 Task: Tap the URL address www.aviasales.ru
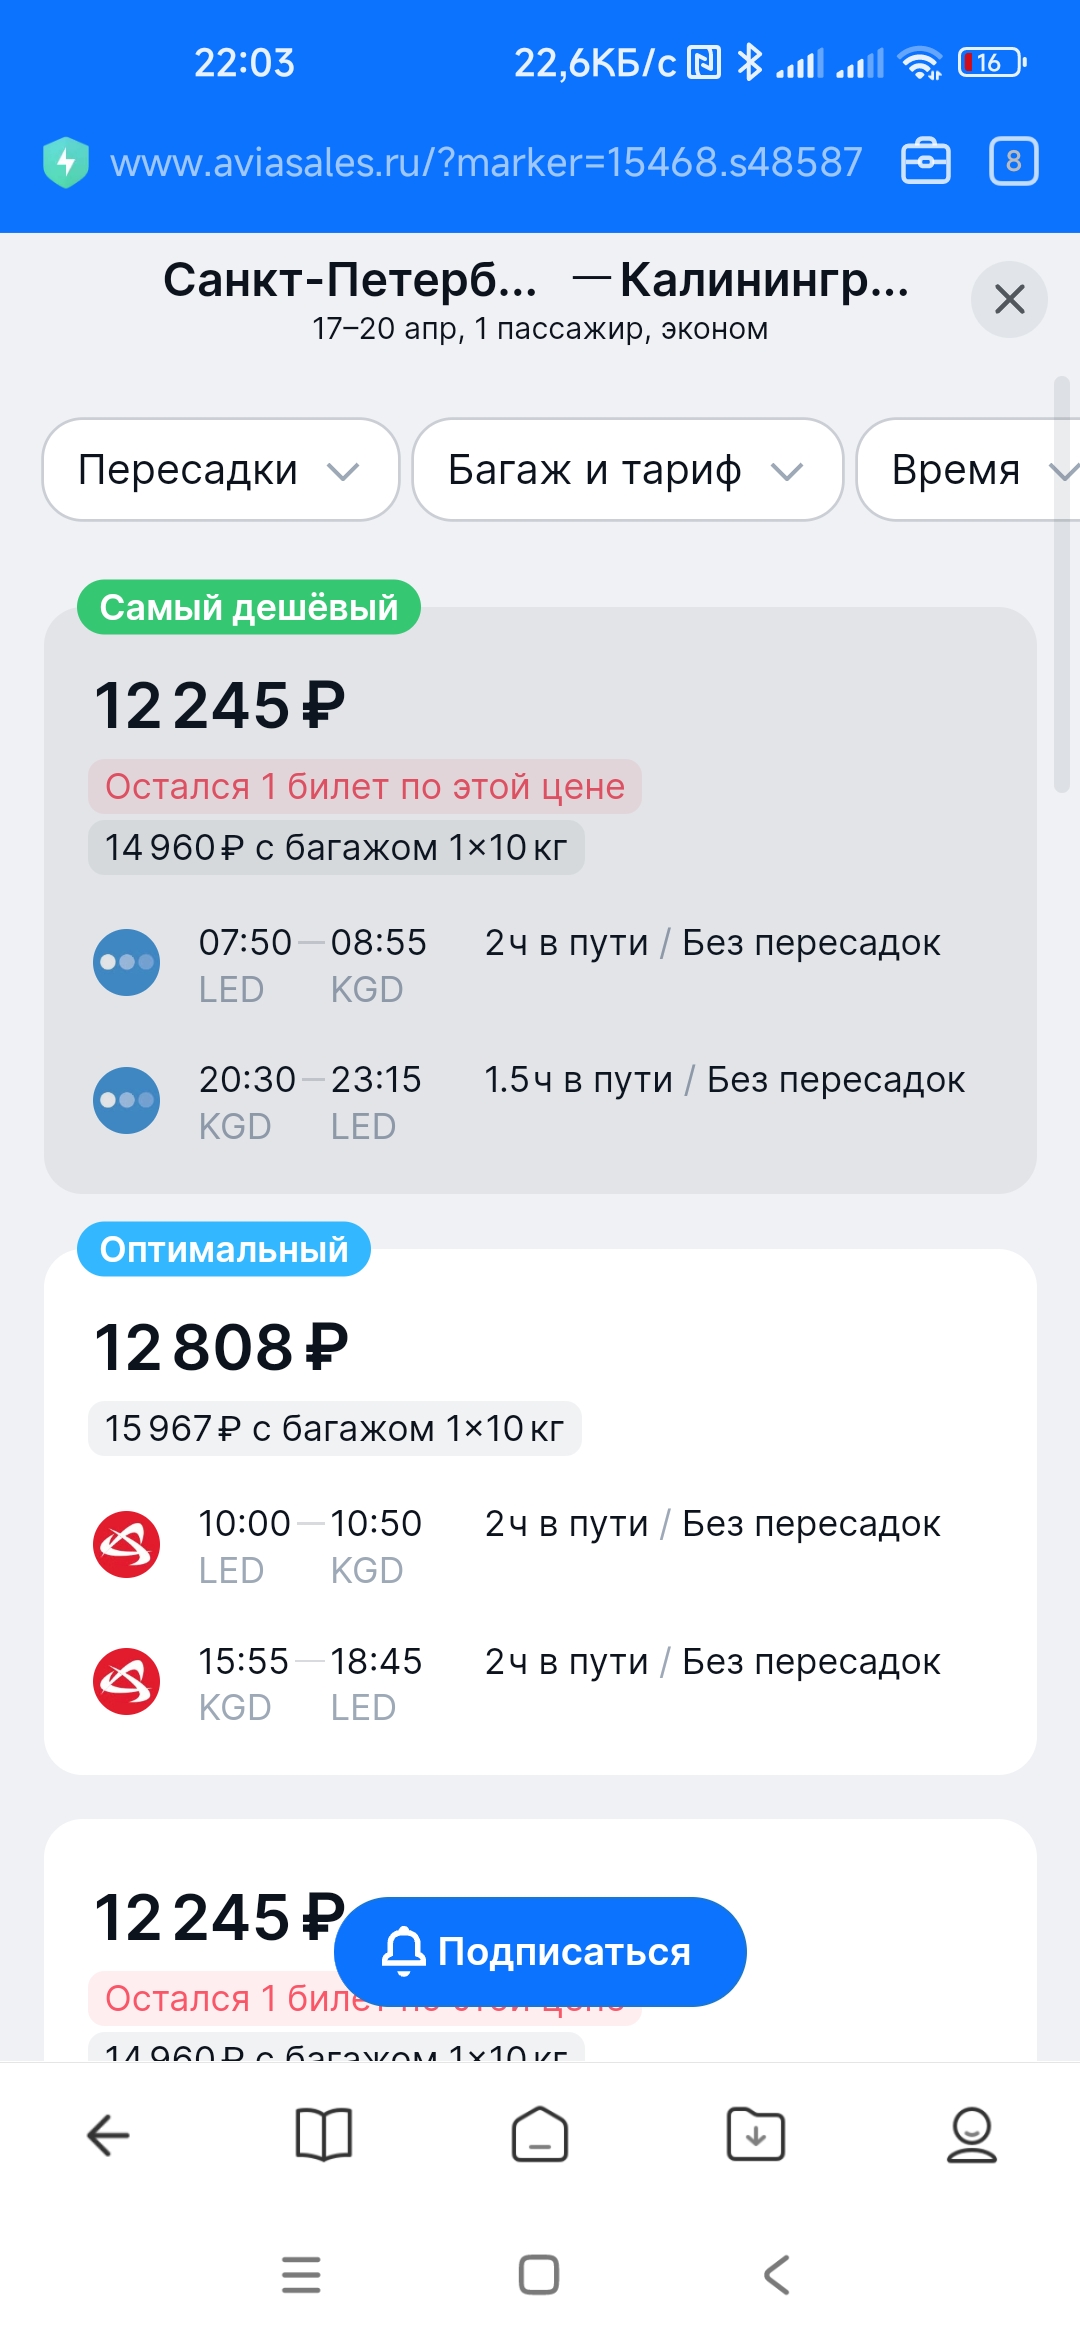486,162
